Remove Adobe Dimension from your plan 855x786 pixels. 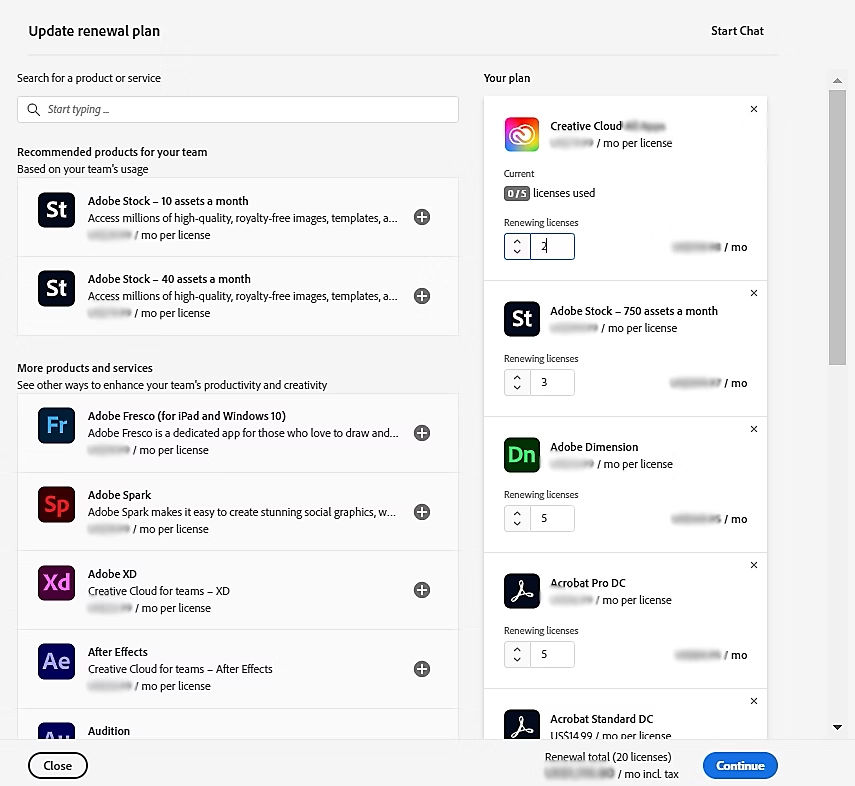(x=754, y=429)
